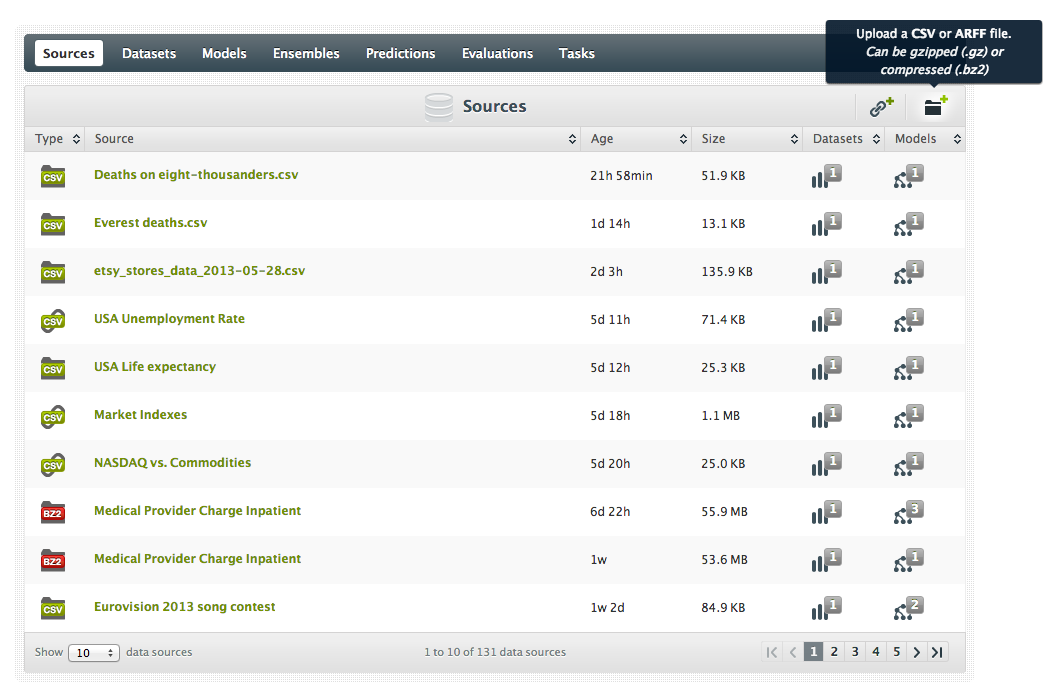Open the Ensembles tab
This screenshot has height=694, width=1061.
click(306, 53)
